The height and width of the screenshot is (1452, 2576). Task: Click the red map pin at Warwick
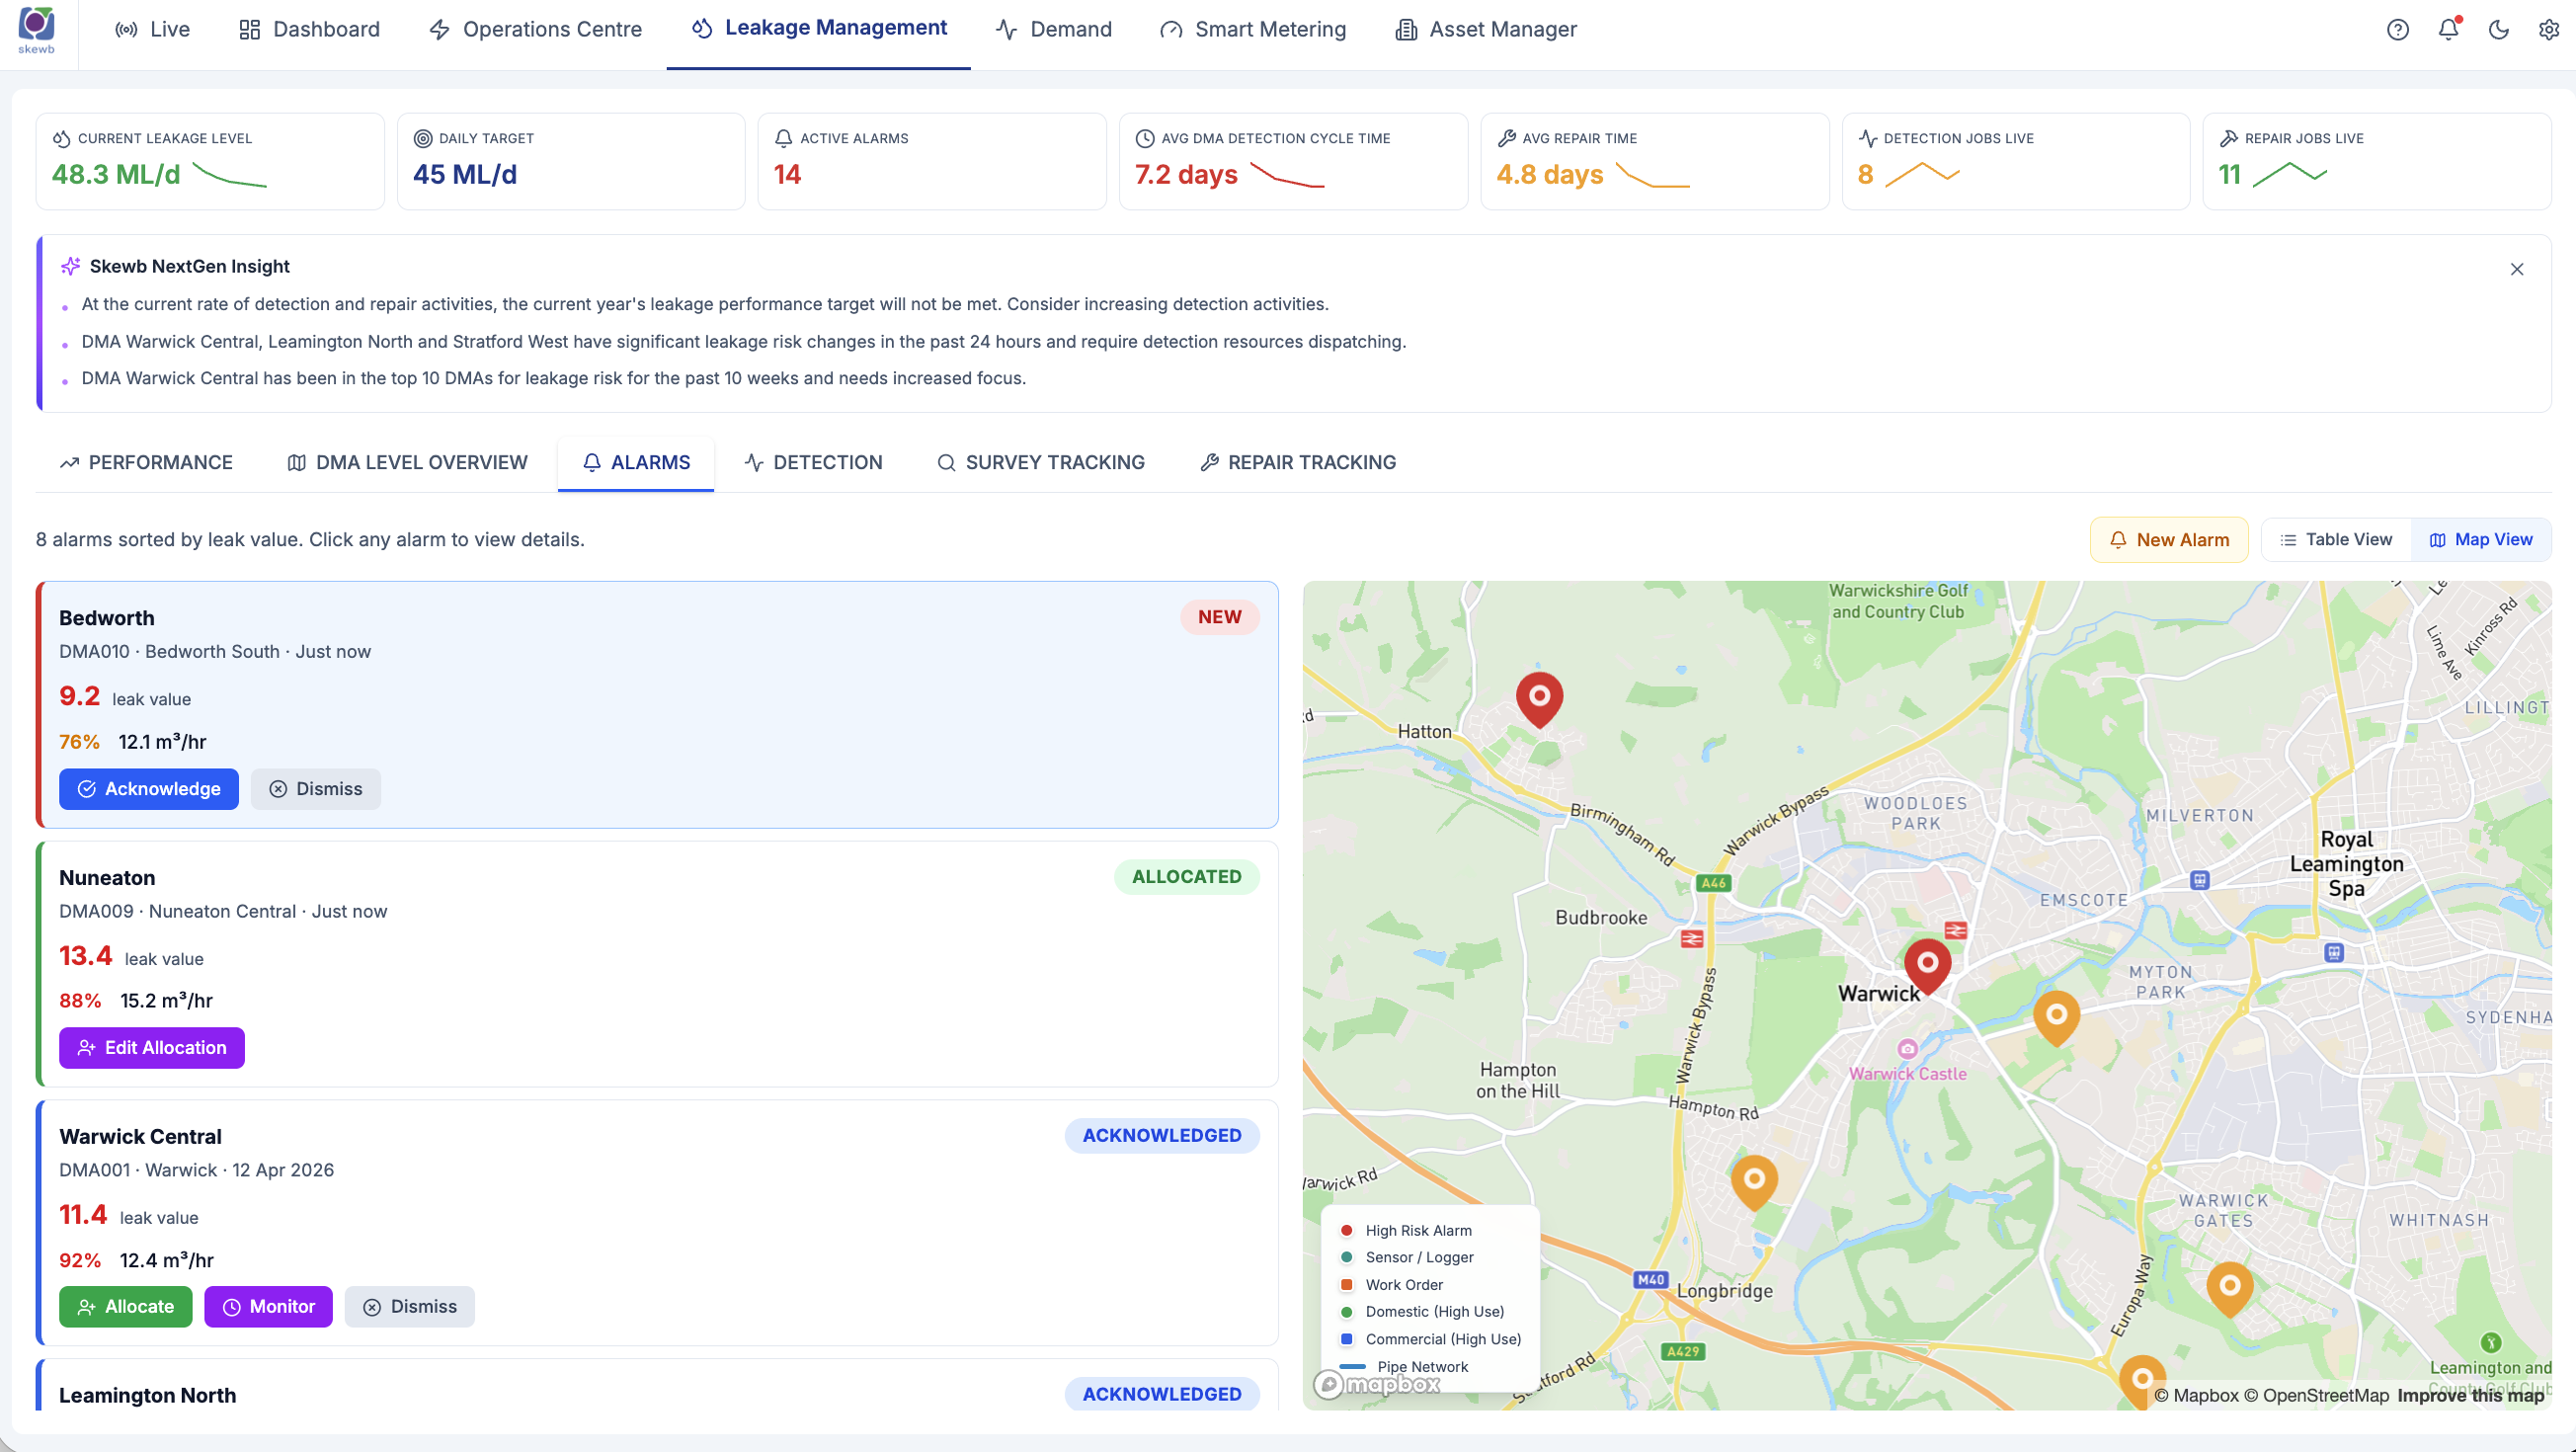tap(1927, 965)
